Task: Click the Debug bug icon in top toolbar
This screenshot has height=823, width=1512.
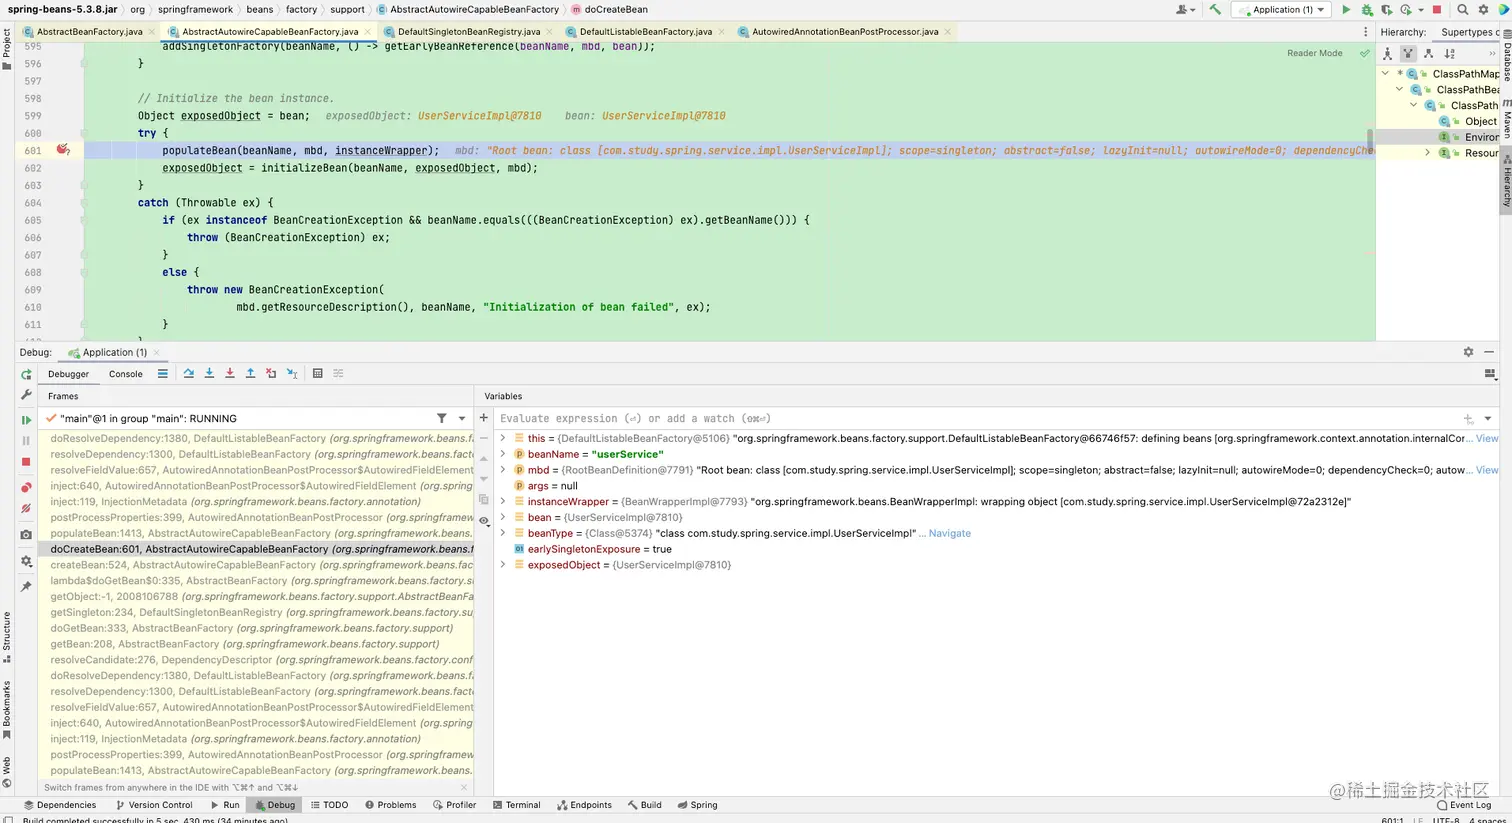Action: point(1367,10)
